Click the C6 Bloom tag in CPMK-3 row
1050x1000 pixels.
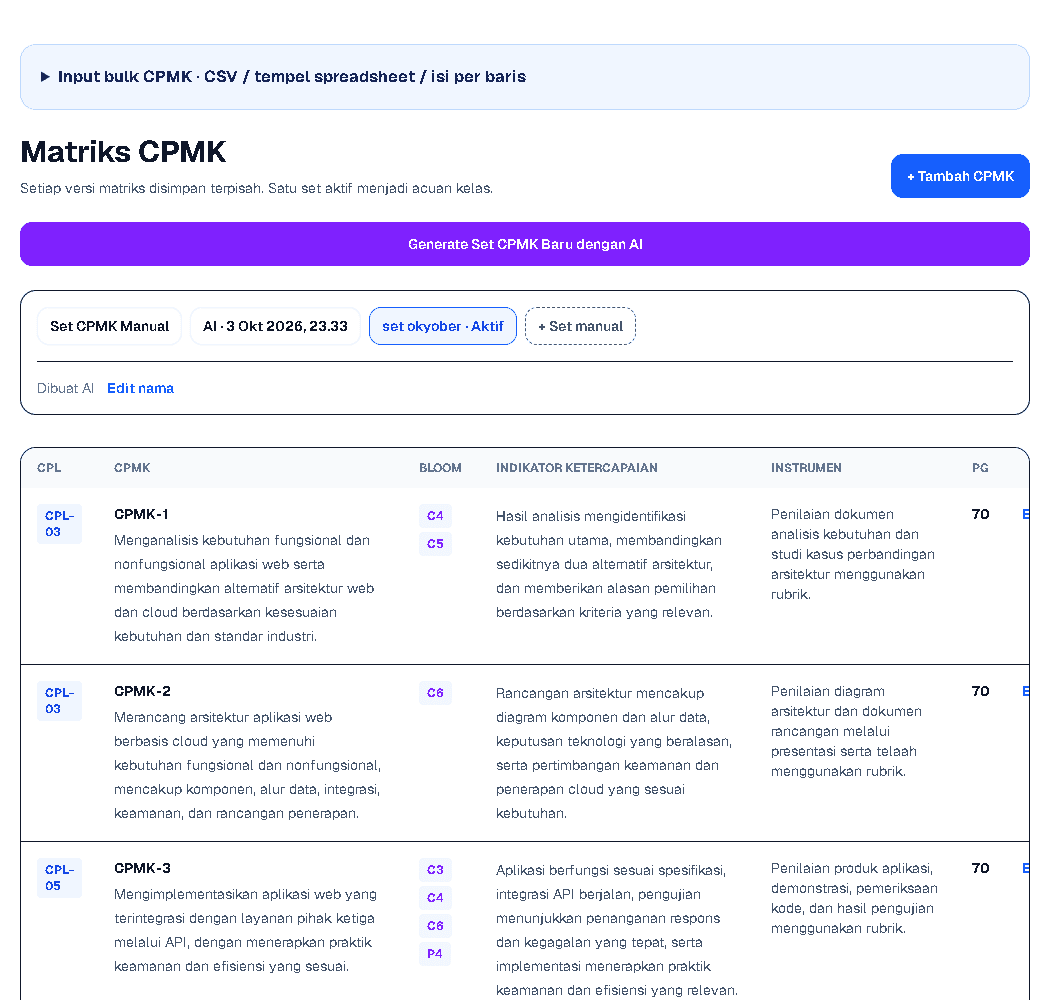(x=435, y=926)
